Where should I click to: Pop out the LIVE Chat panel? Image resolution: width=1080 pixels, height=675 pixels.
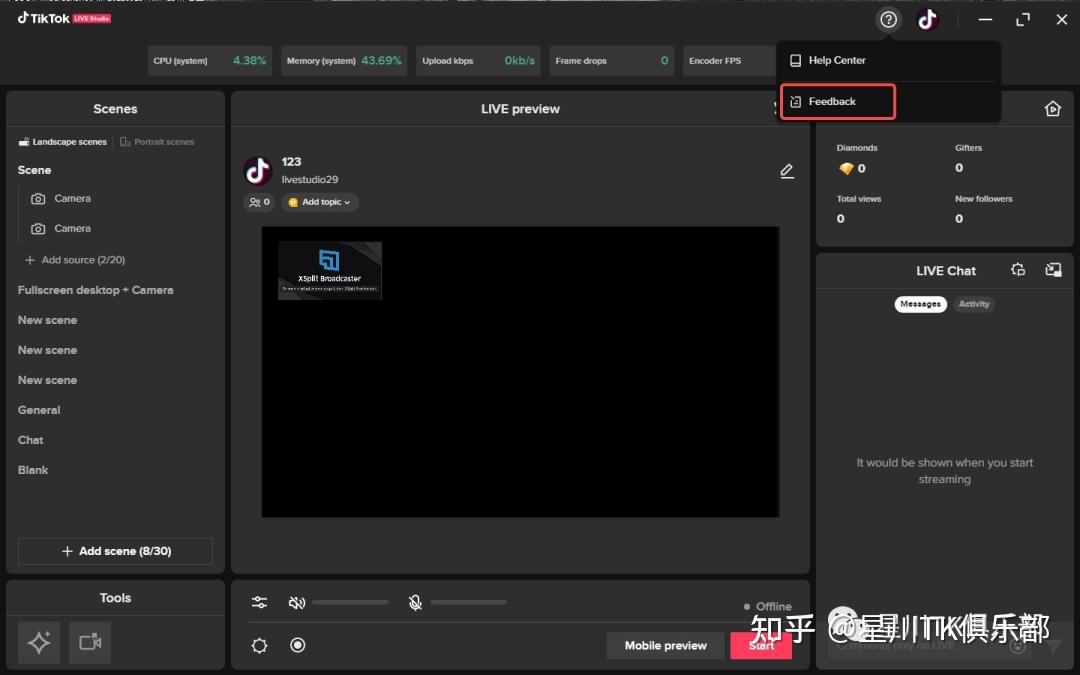click(1052, 269)
